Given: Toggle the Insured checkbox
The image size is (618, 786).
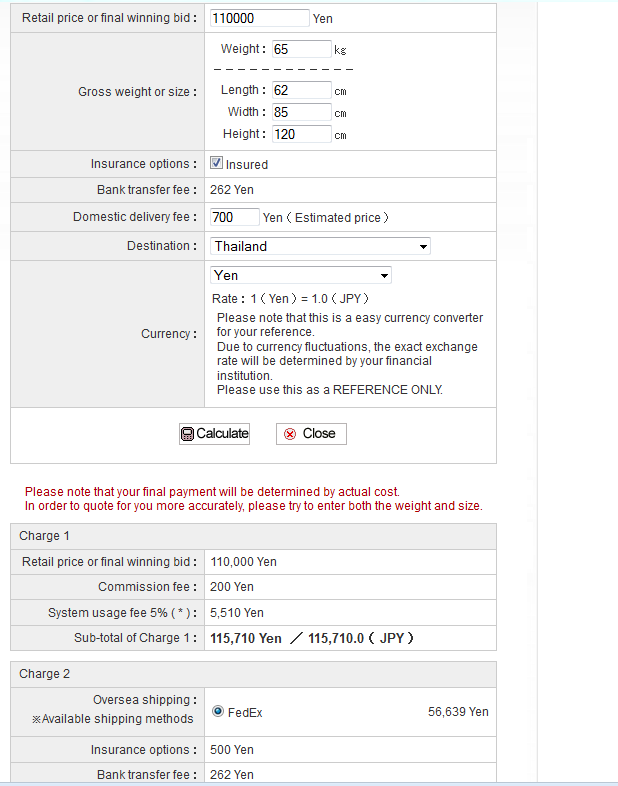Looking at the screenshot, I should pyautogui.click(x=216, y=163).
